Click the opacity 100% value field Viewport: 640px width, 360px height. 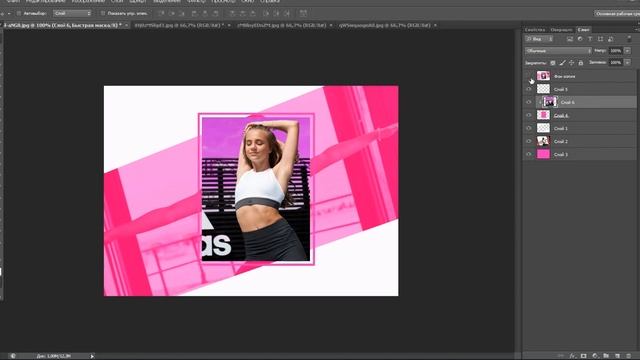(x=616, y=51)
